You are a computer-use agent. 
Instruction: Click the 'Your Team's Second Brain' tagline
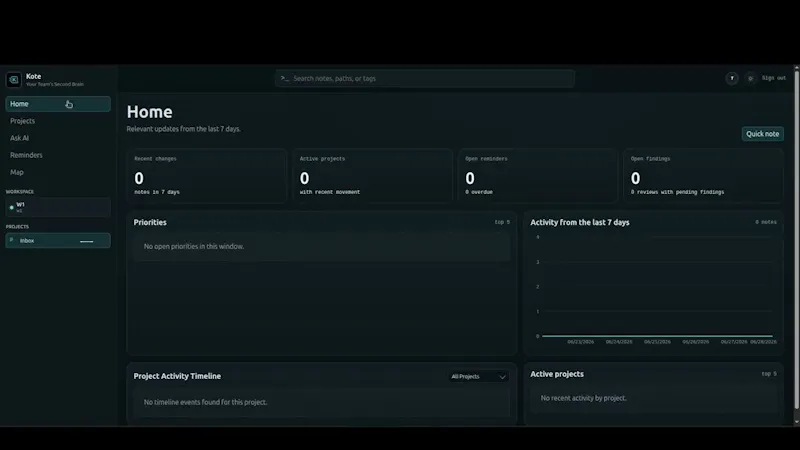pyautogui.click(x=55, y=84)
